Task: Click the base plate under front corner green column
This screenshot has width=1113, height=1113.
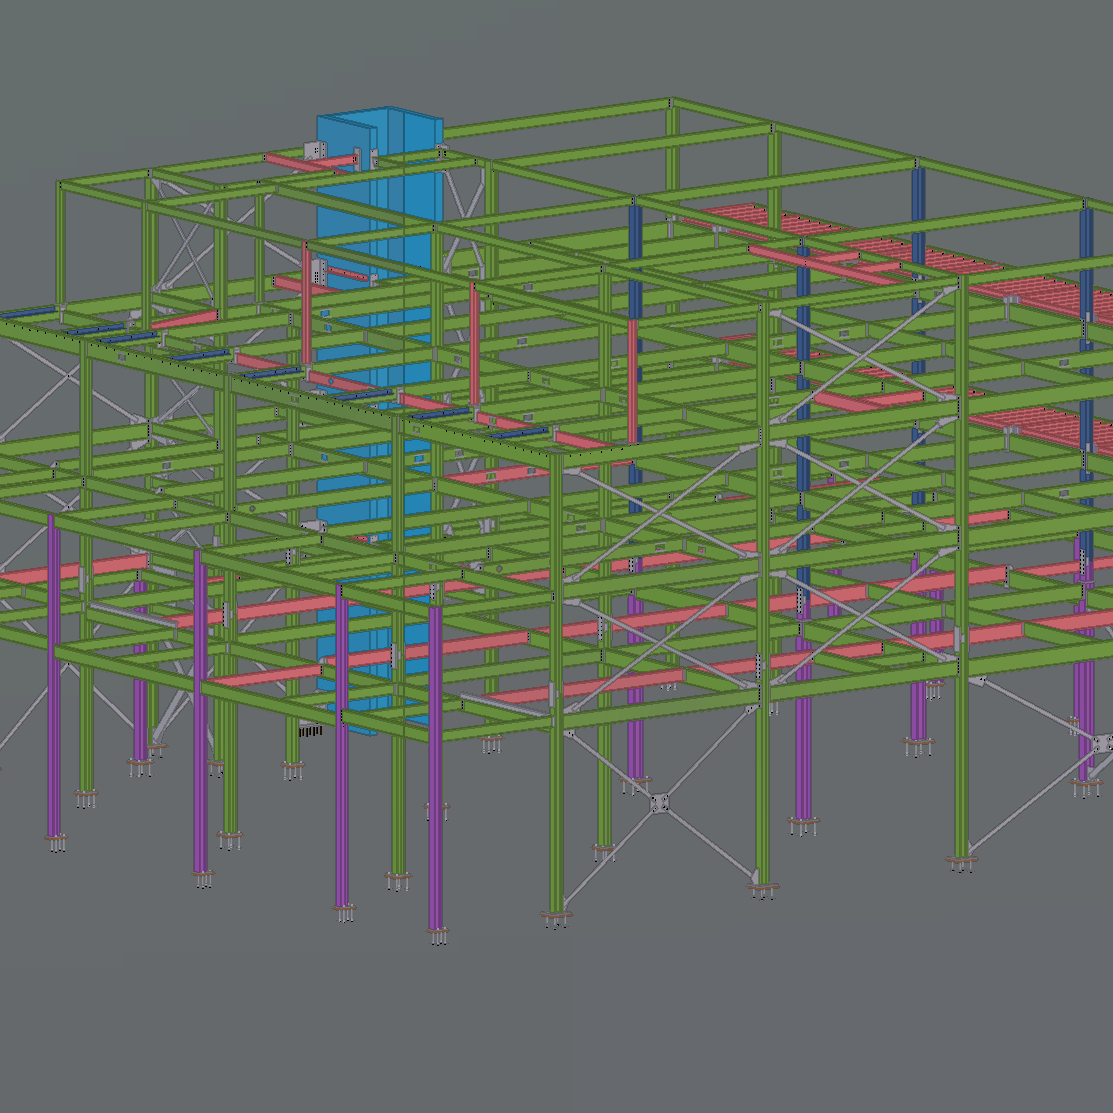Action: pos(556,916)
